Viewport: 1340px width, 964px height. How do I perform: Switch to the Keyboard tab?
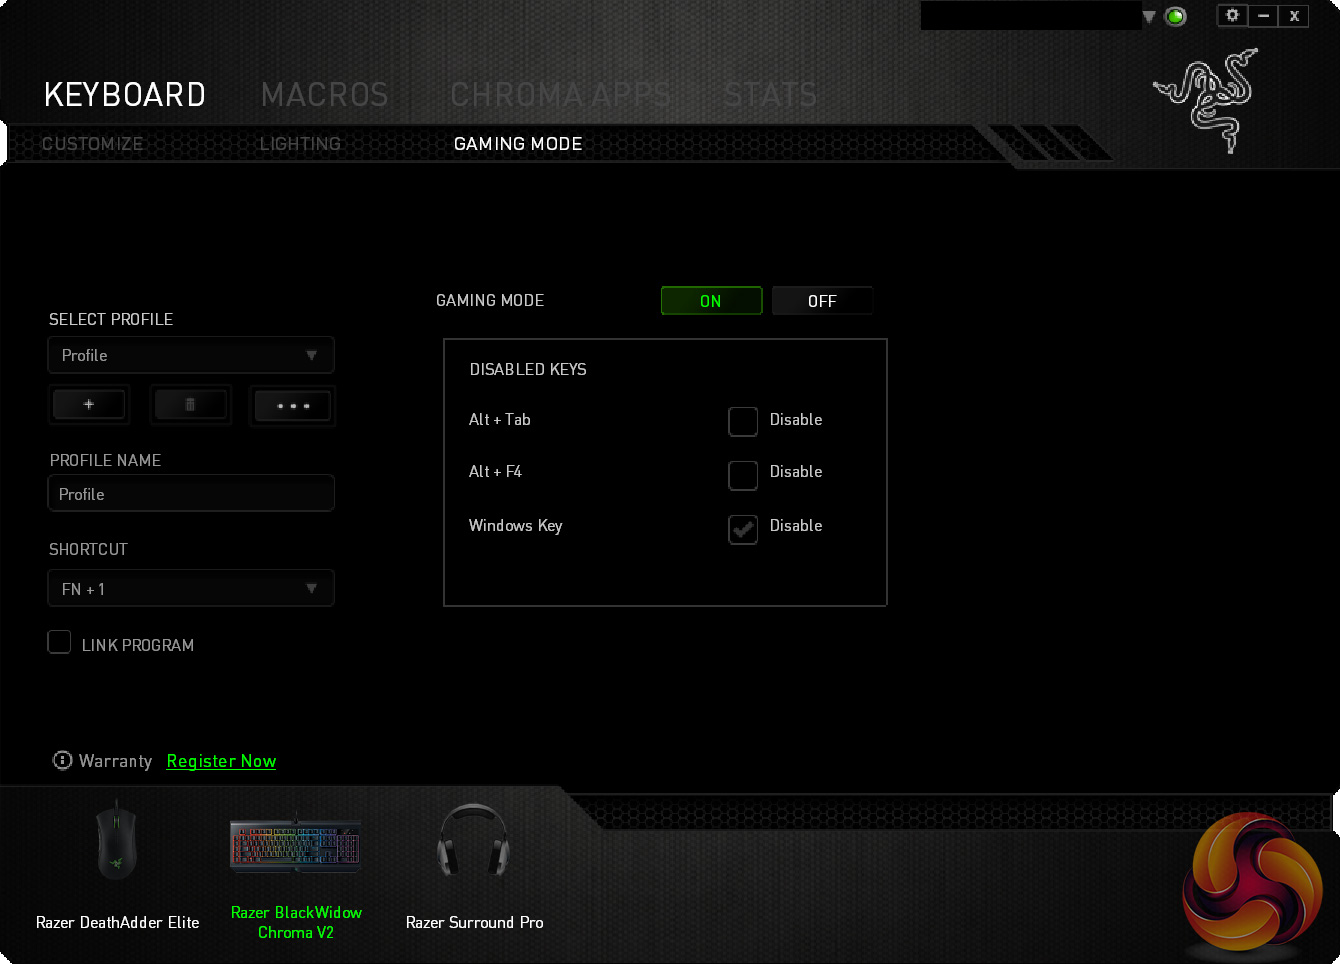coord(125,95)
